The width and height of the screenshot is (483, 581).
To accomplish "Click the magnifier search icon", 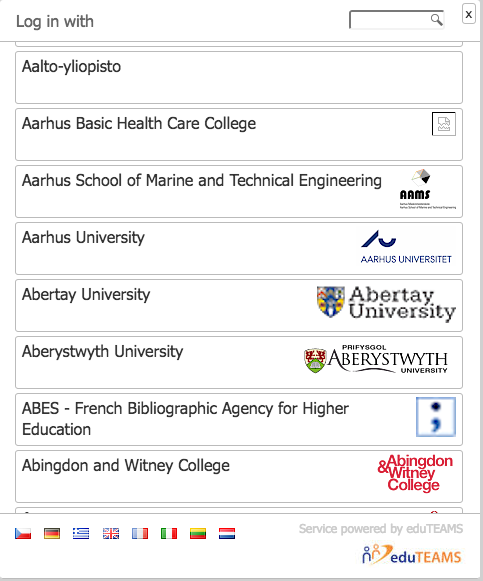I will pyautogui.click(x=436, y=20).
